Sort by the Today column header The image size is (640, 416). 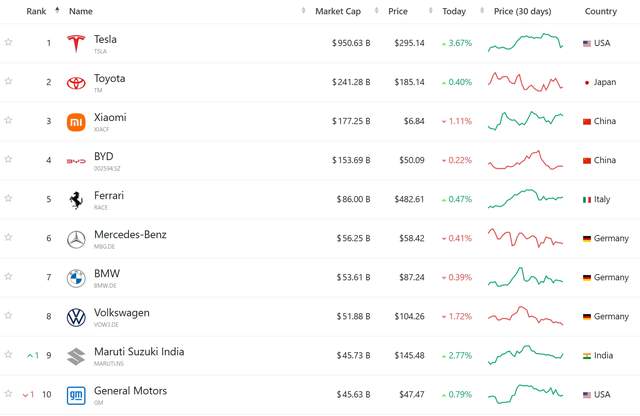[x=454, y=11]
